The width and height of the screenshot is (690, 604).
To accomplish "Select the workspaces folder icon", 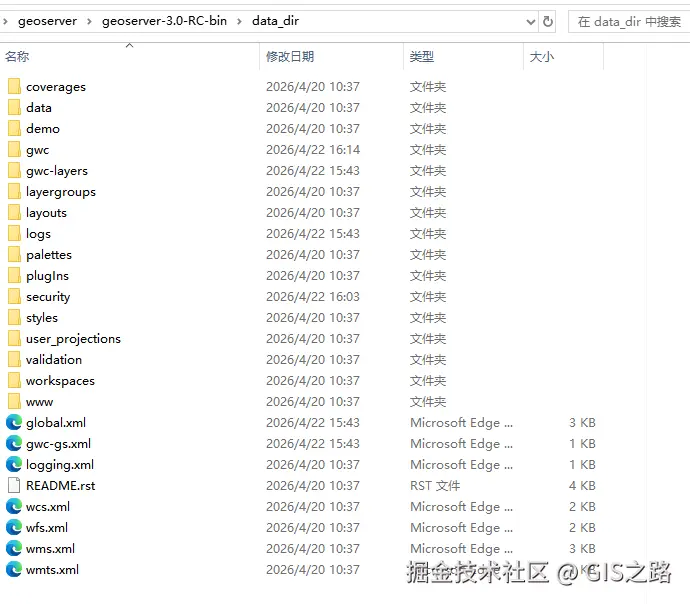I will [x=14, y=381].
